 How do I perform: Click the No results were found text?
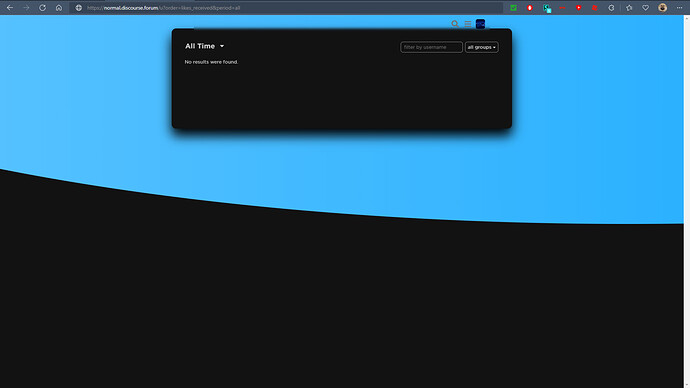[x=211, y=62]
